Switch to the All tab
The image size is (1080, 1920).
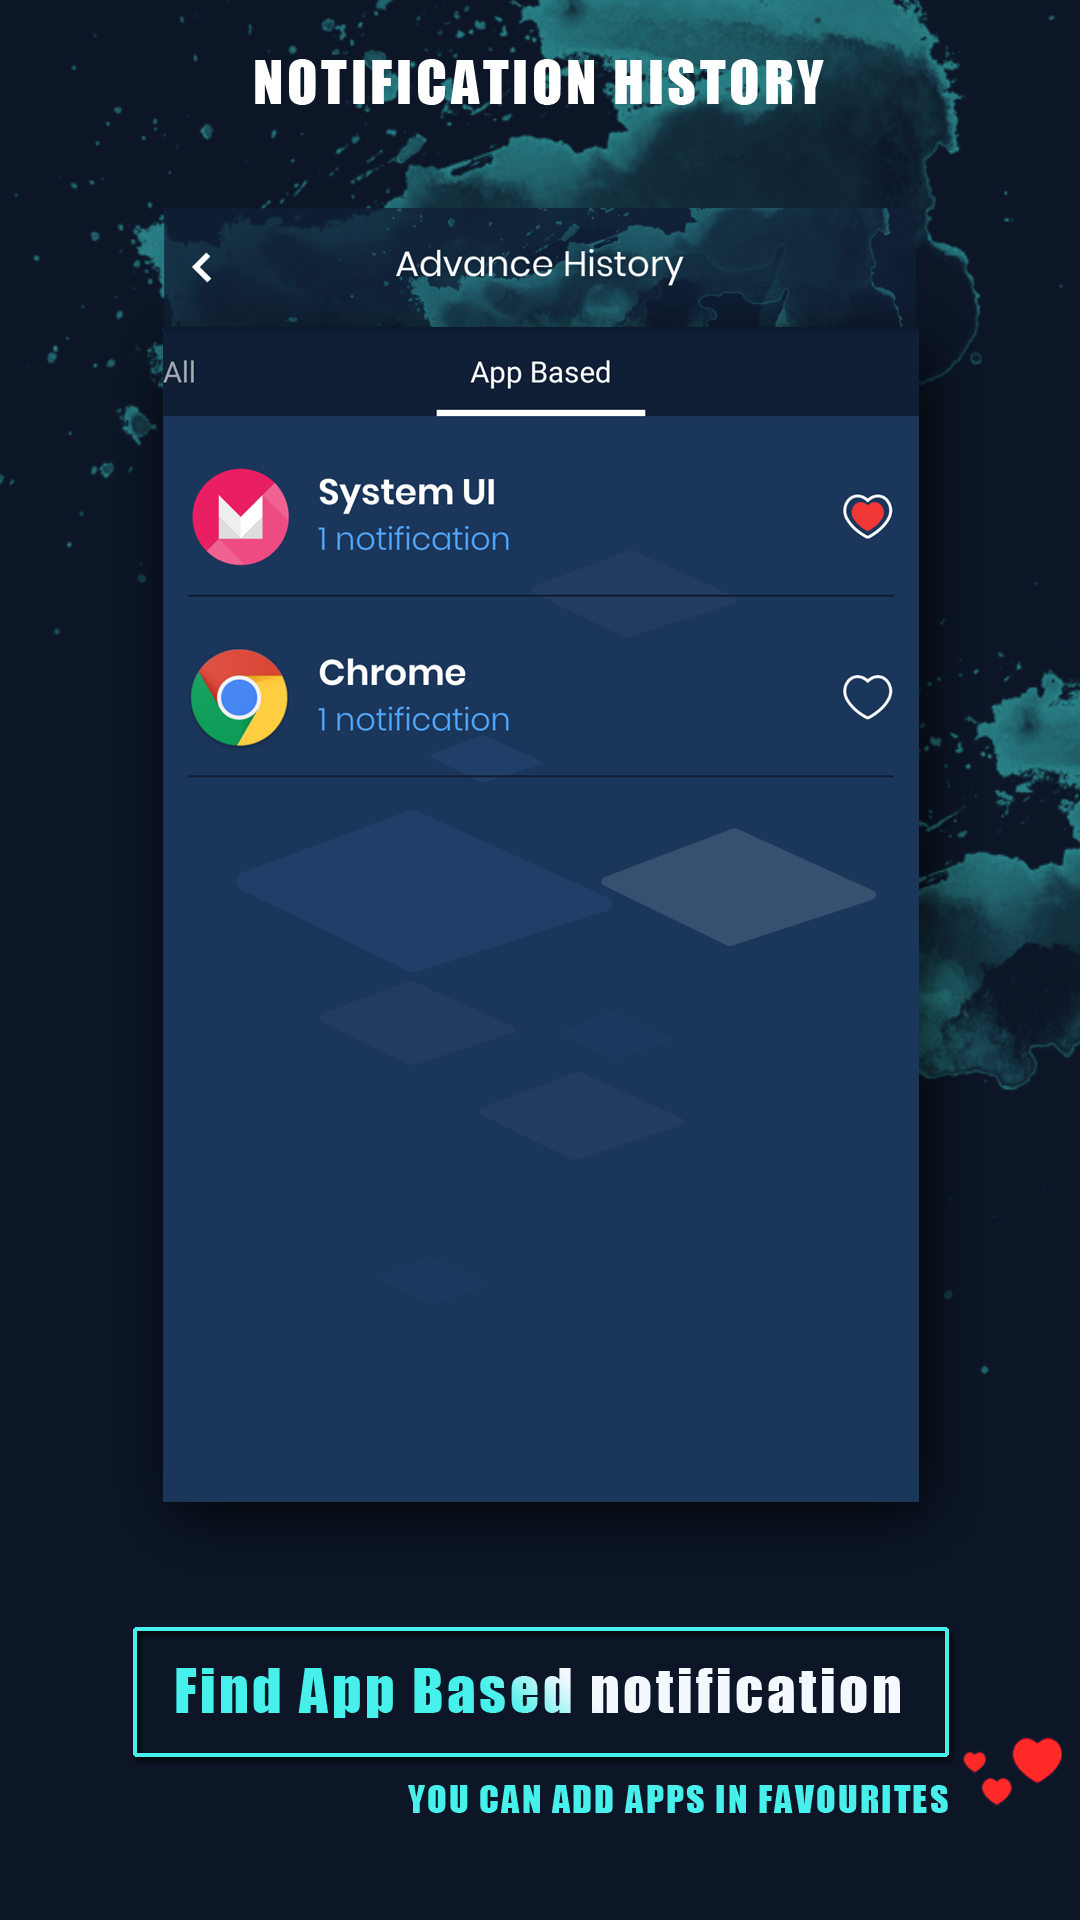[180, 372]
